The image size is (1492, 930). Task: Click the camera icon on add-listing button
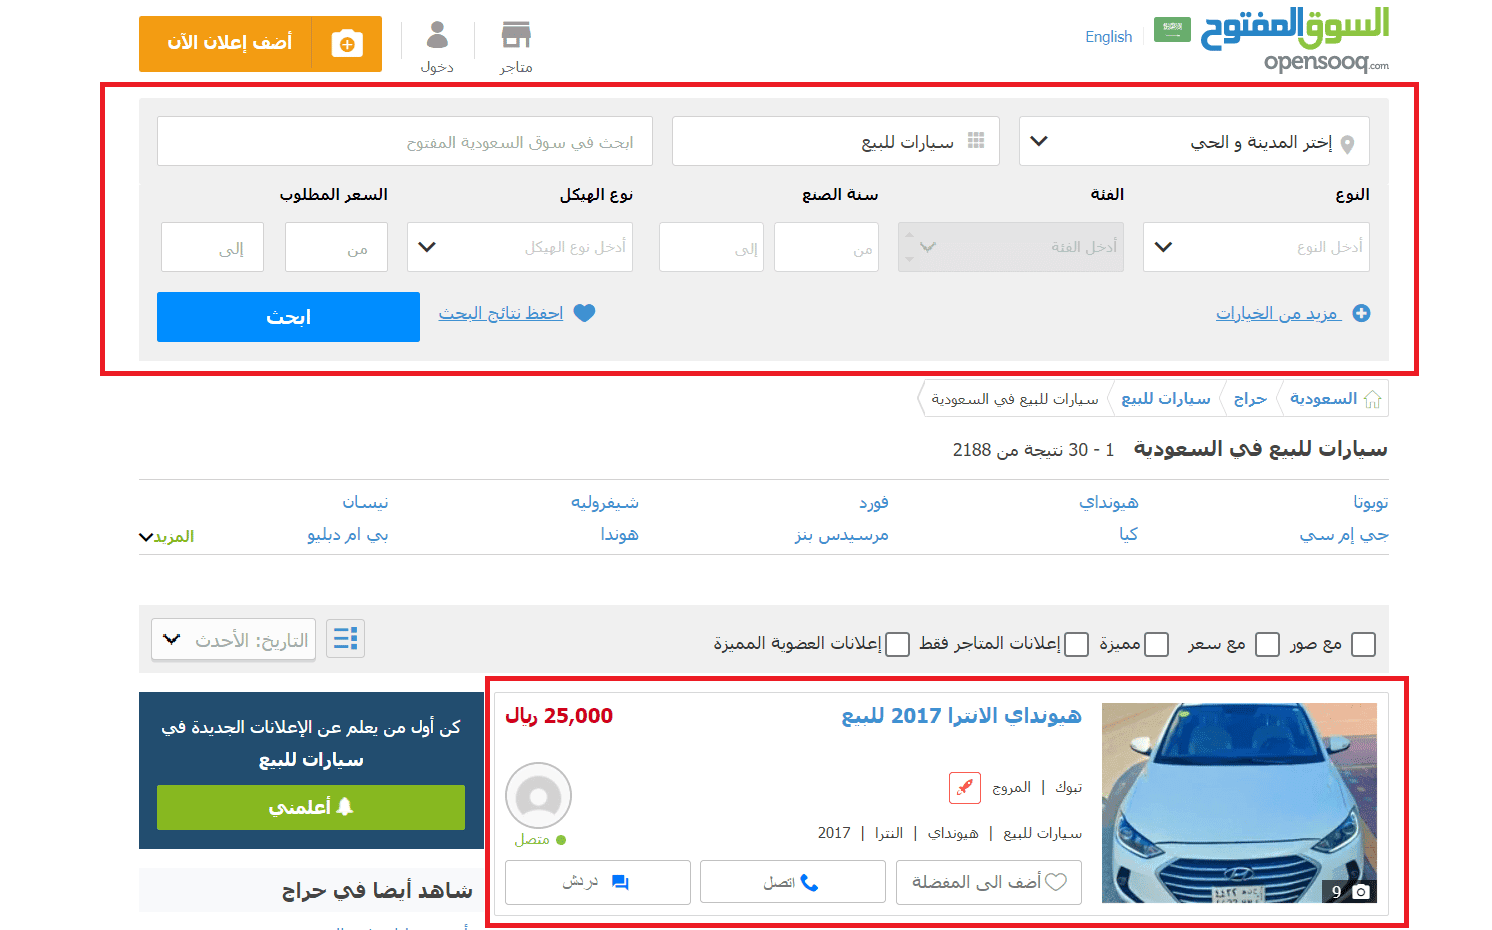click(x=347, y=44)
